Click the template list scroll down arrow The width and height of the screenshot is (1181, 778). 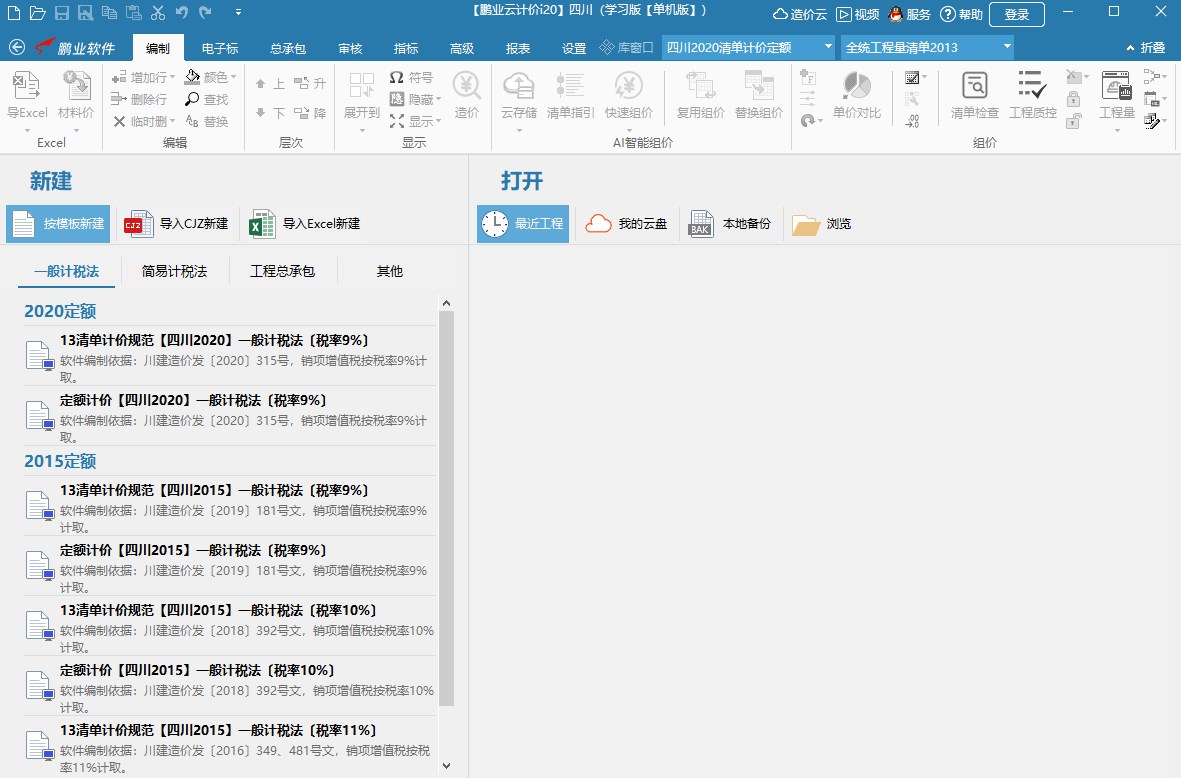point(447,766)
